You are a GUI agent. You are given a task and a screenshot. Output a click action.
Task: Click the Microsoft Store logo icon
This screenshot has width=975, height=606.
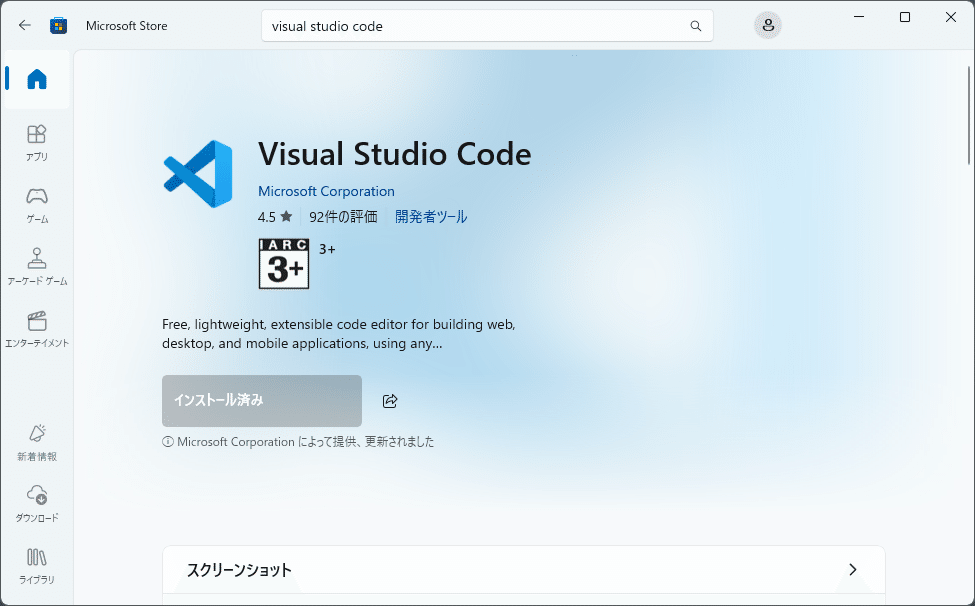(x=58, y=25)
